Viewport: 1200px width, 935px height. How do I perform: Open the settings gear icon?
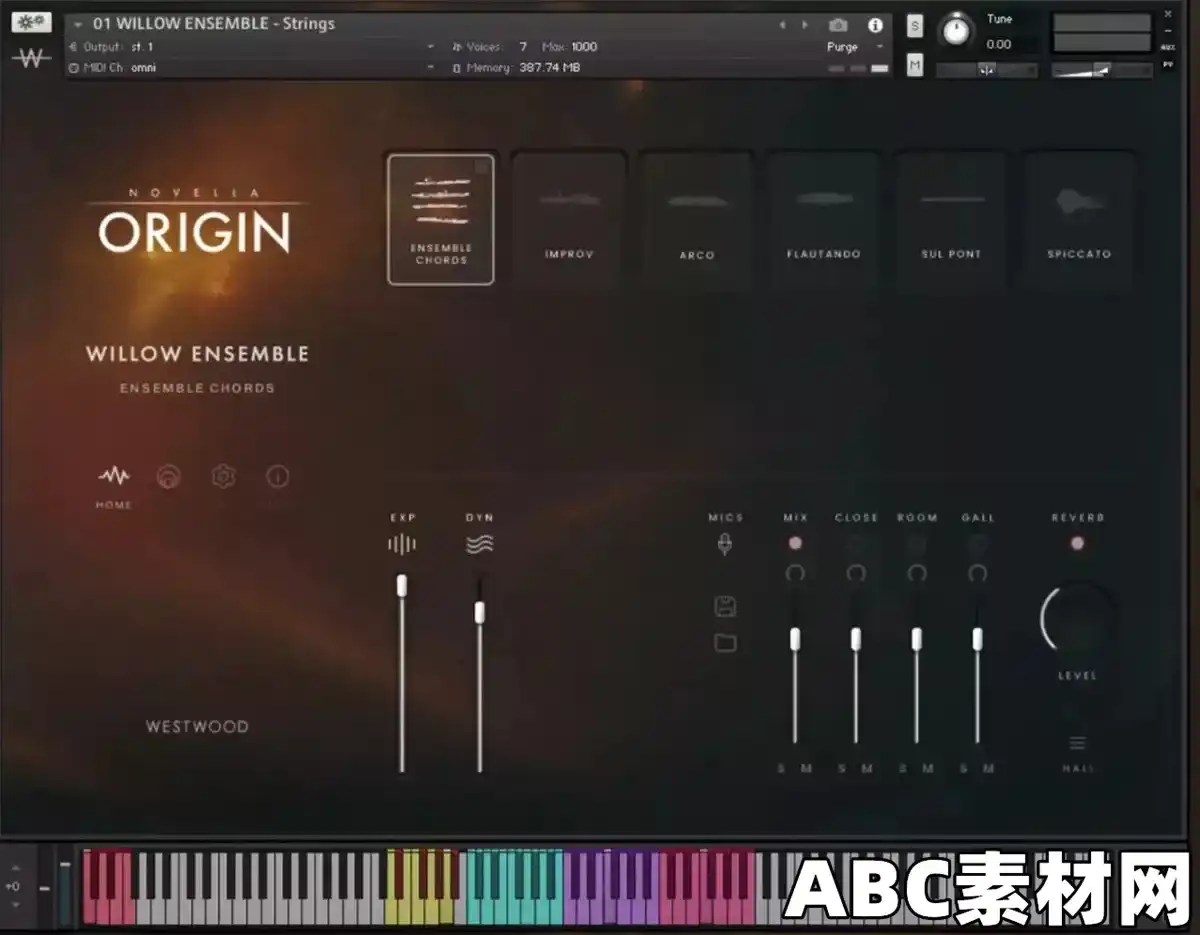[223, 478]
